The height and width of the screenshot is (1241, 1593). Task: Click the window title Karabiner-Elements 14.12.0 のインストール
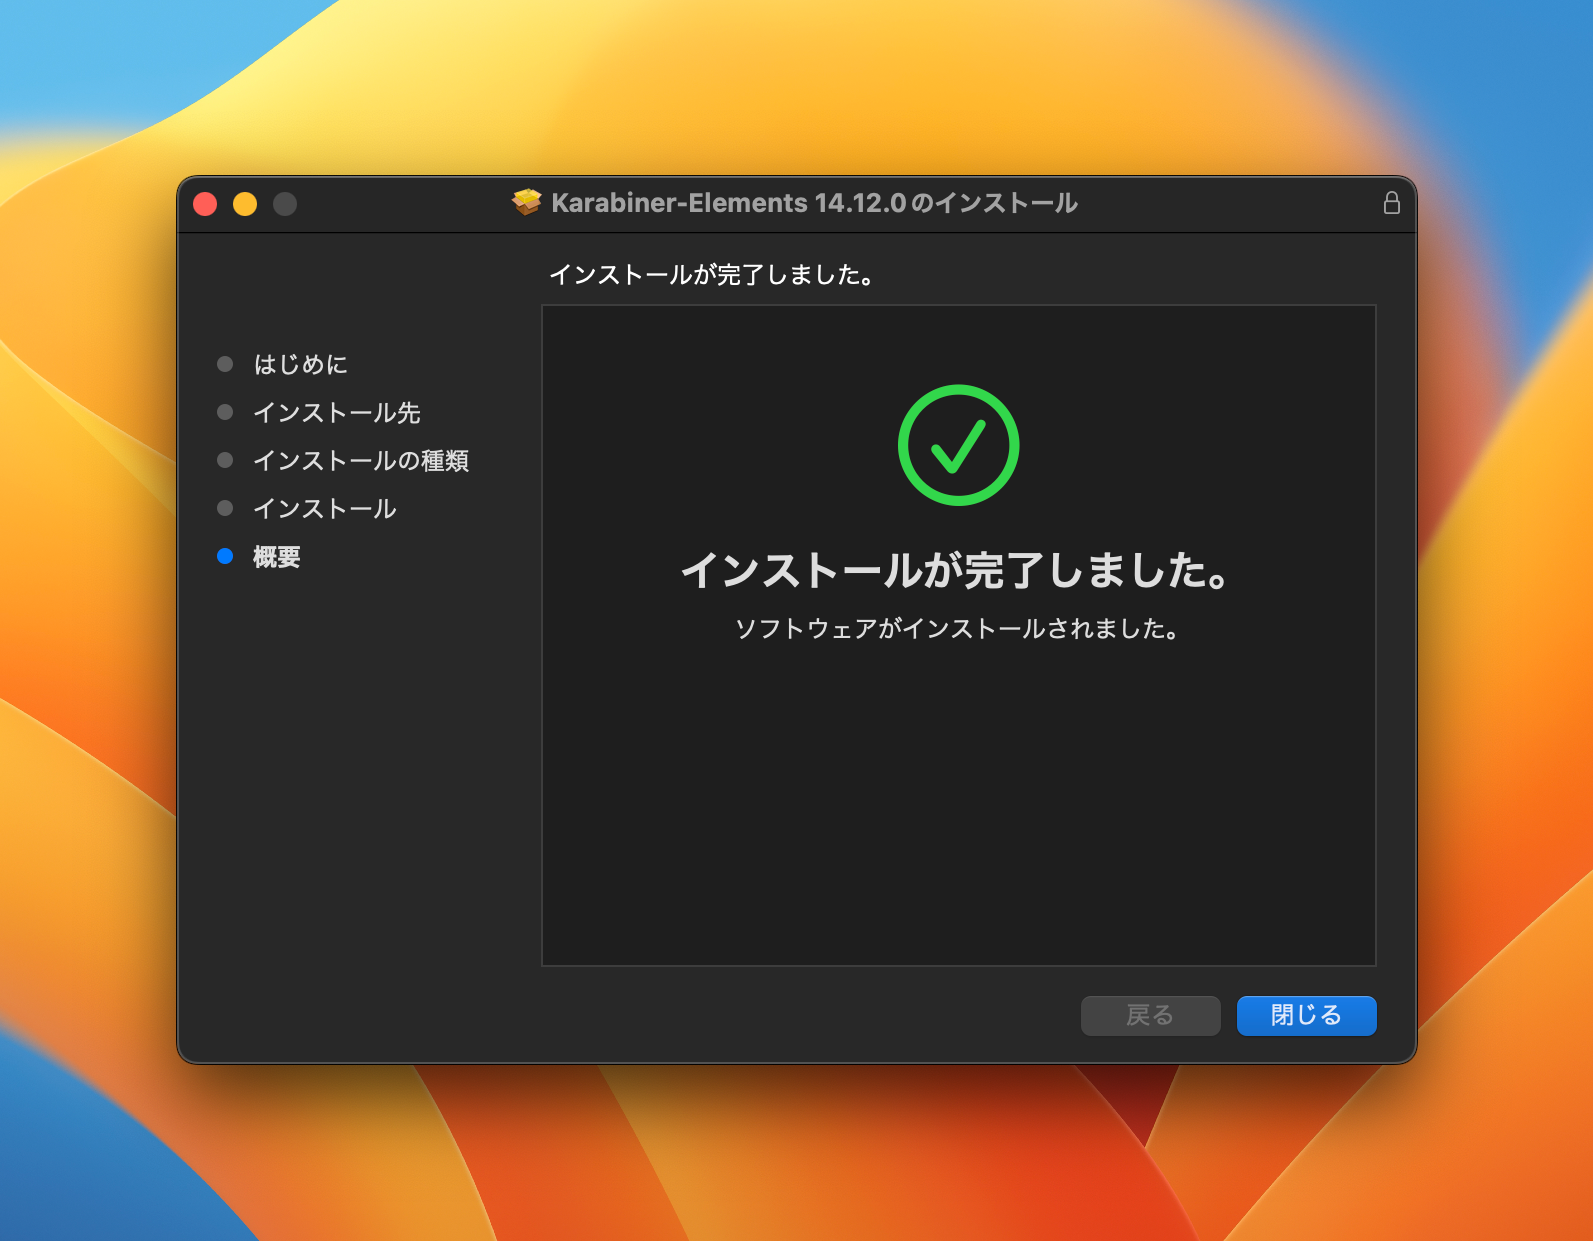pos(814,203)
